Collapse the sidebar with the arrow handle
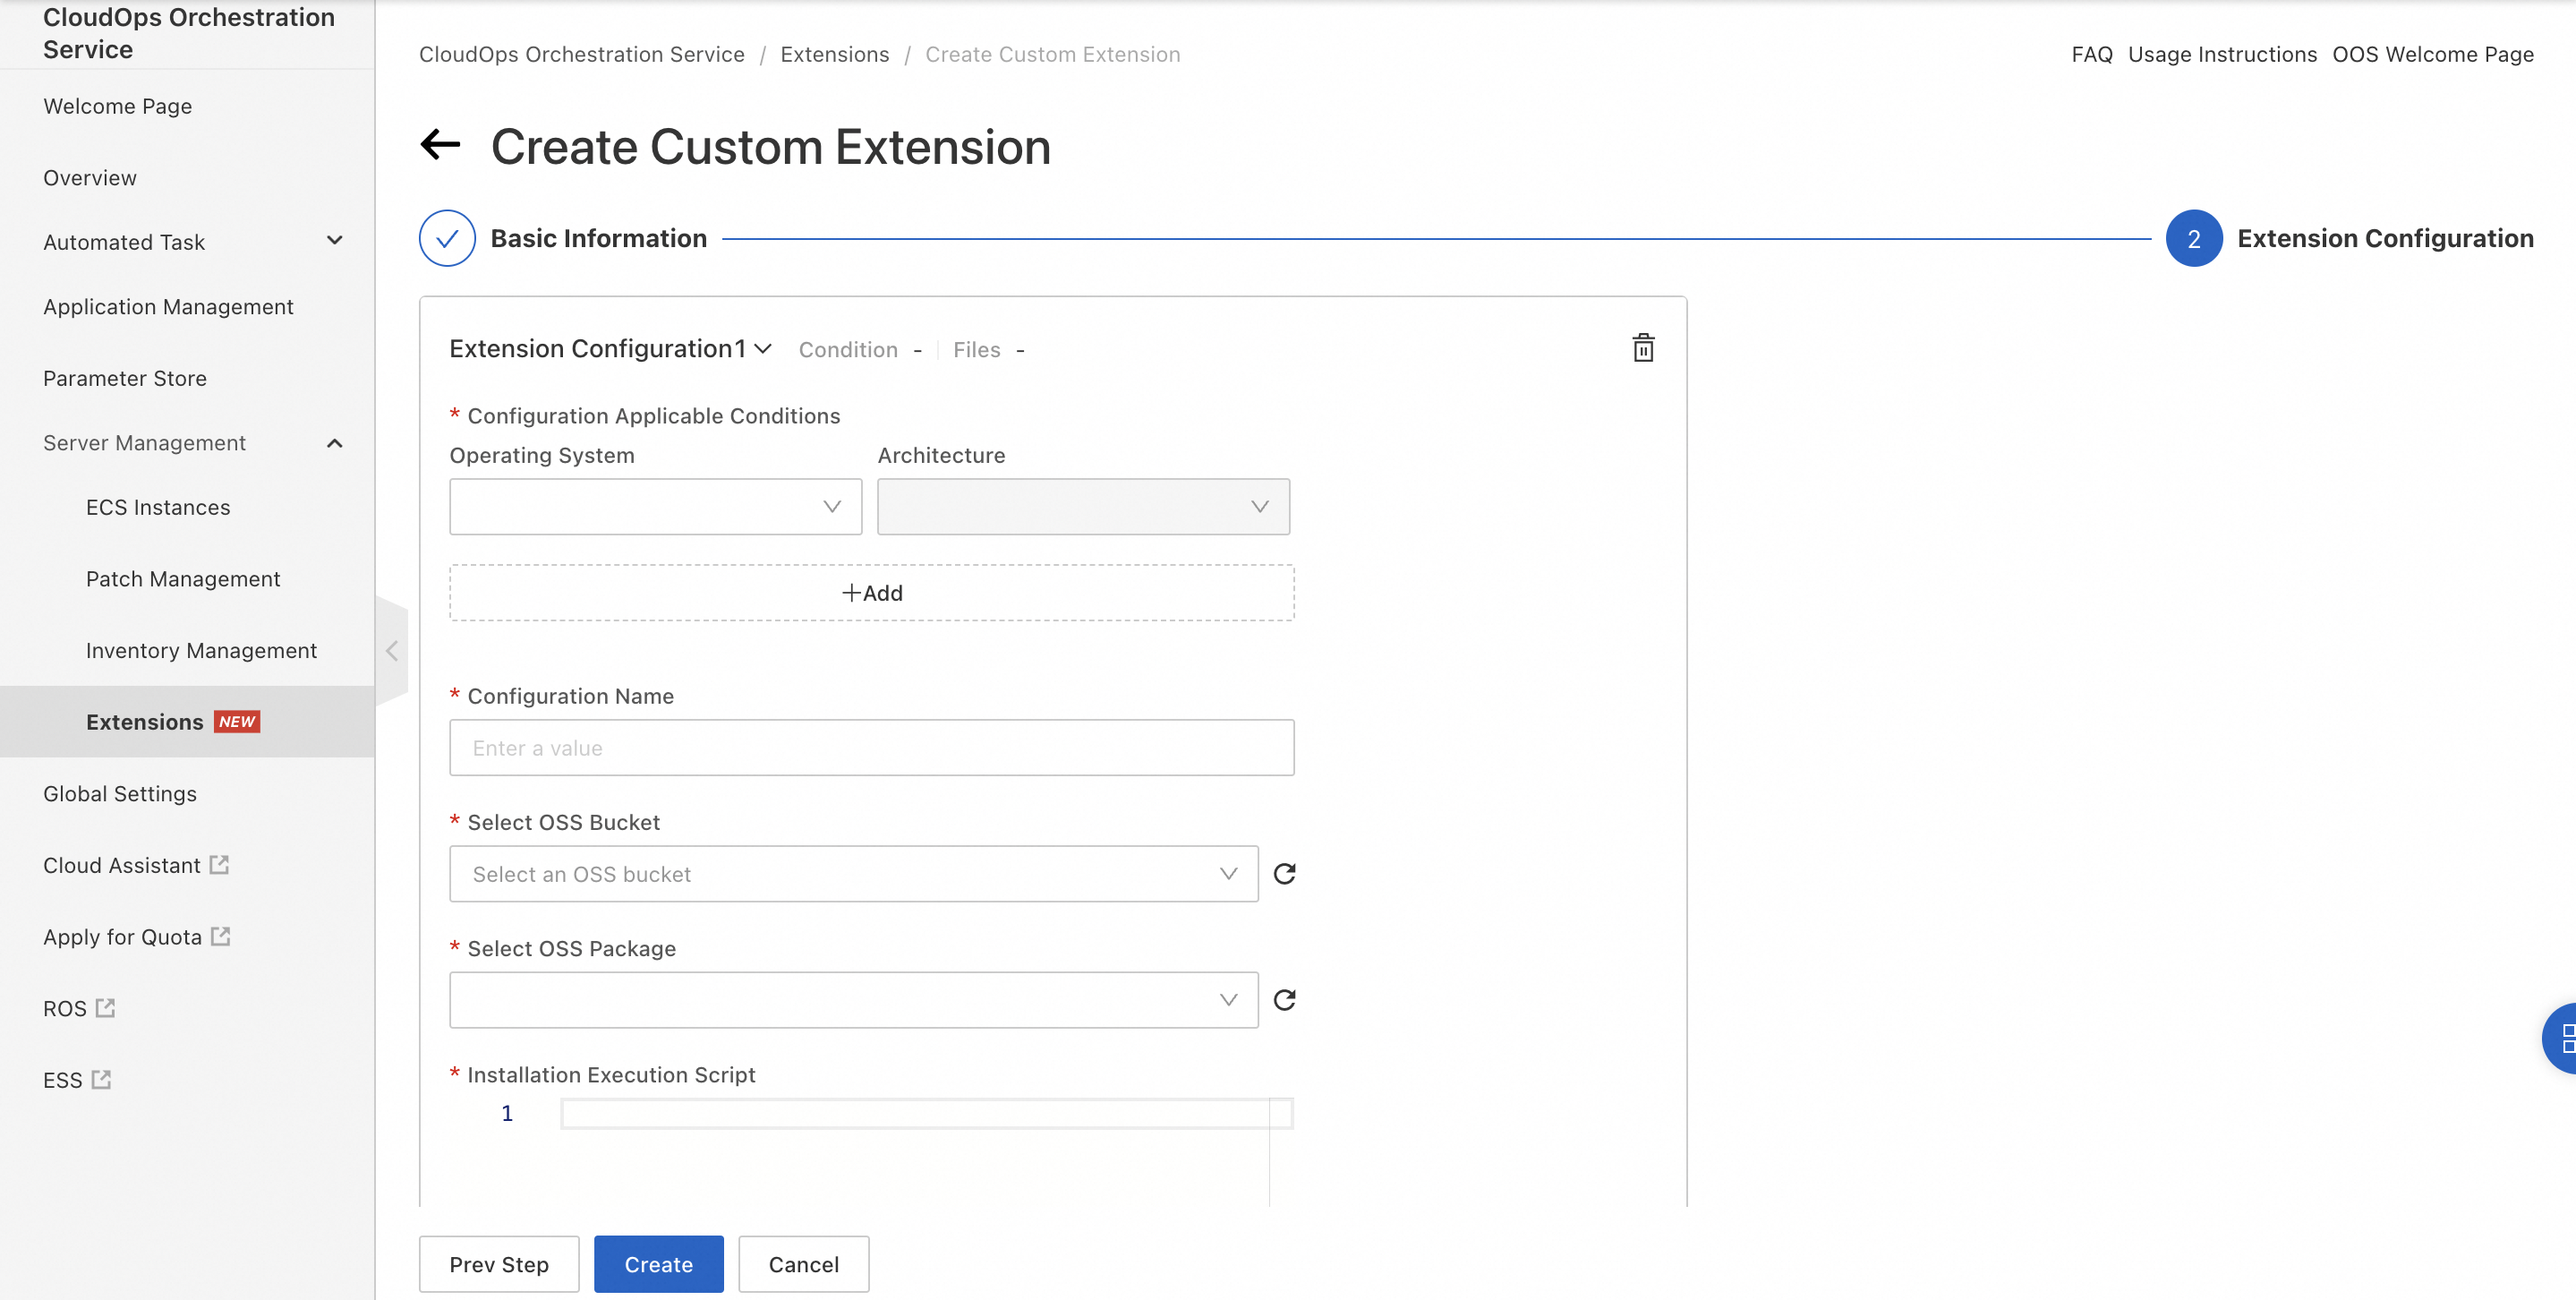Image resolution: width=2576 pixels, height=1300 pixels. coord(392,651)
